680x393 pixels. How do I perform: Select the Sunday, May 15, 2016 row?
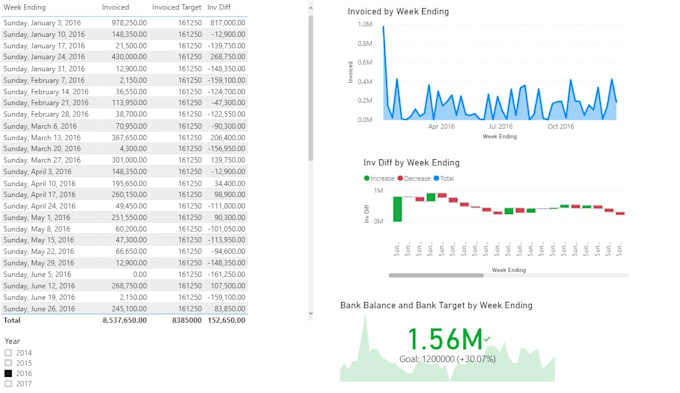click(124, 240)
